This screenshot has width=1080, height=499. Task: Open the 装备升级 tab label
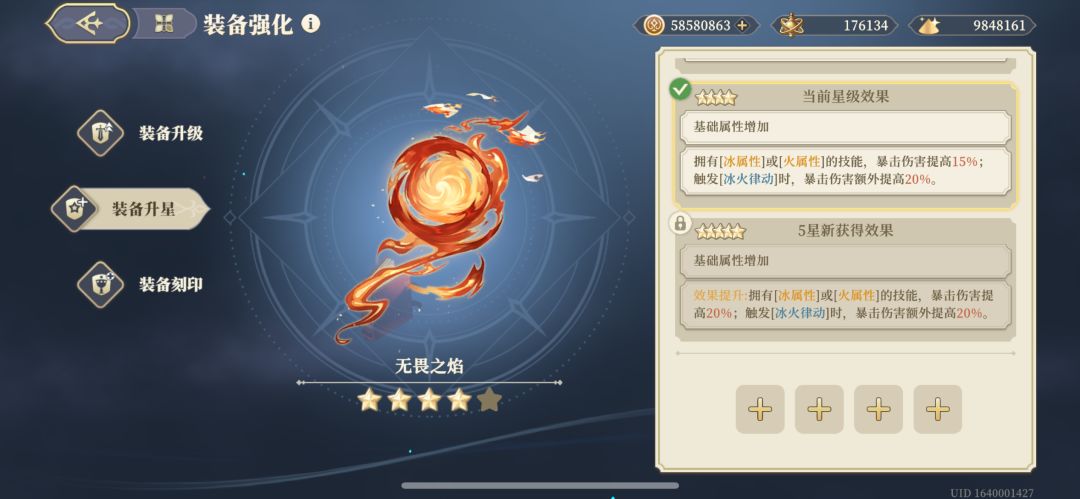click(x=171, y=134)
